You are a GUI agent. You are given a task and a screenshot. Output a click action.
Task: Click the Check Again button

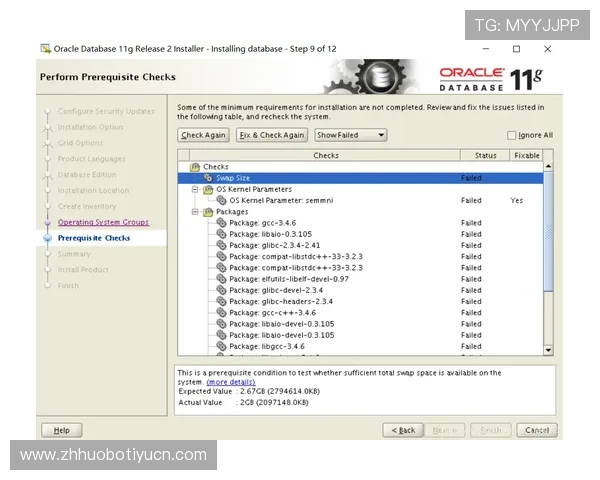click(x=203, y=135)
